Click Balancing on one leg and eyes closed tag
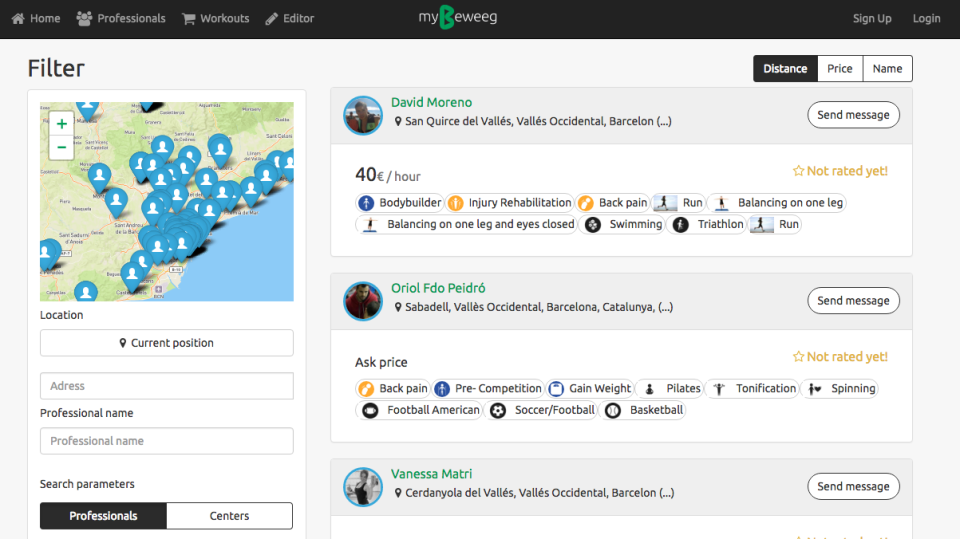 tap(466, 224)
